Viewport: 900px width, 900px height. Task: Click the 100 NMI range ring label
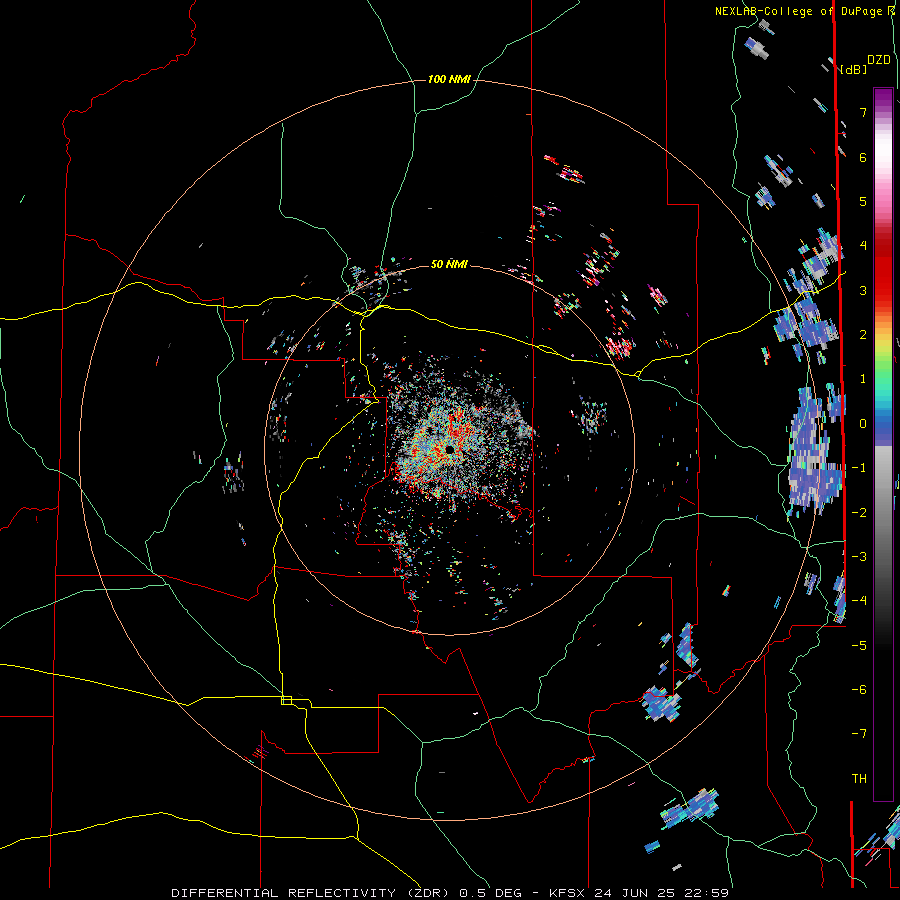click(x=449, y=79)
